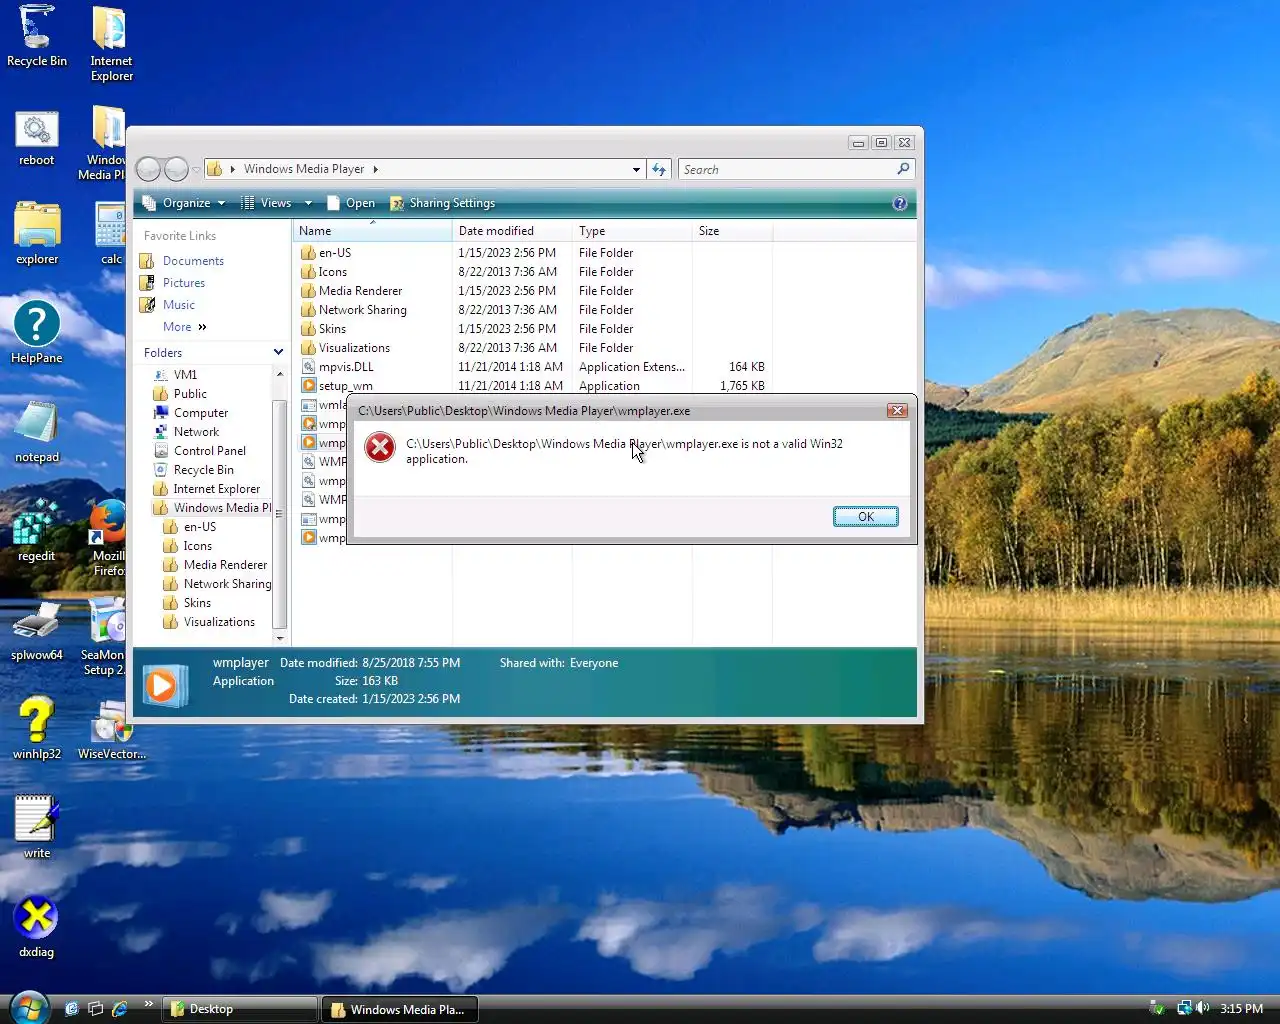Select the regedit desktop icon
Viewport: 1280px width, 1024px height.
pyautogui.click(x=37, y=531)
